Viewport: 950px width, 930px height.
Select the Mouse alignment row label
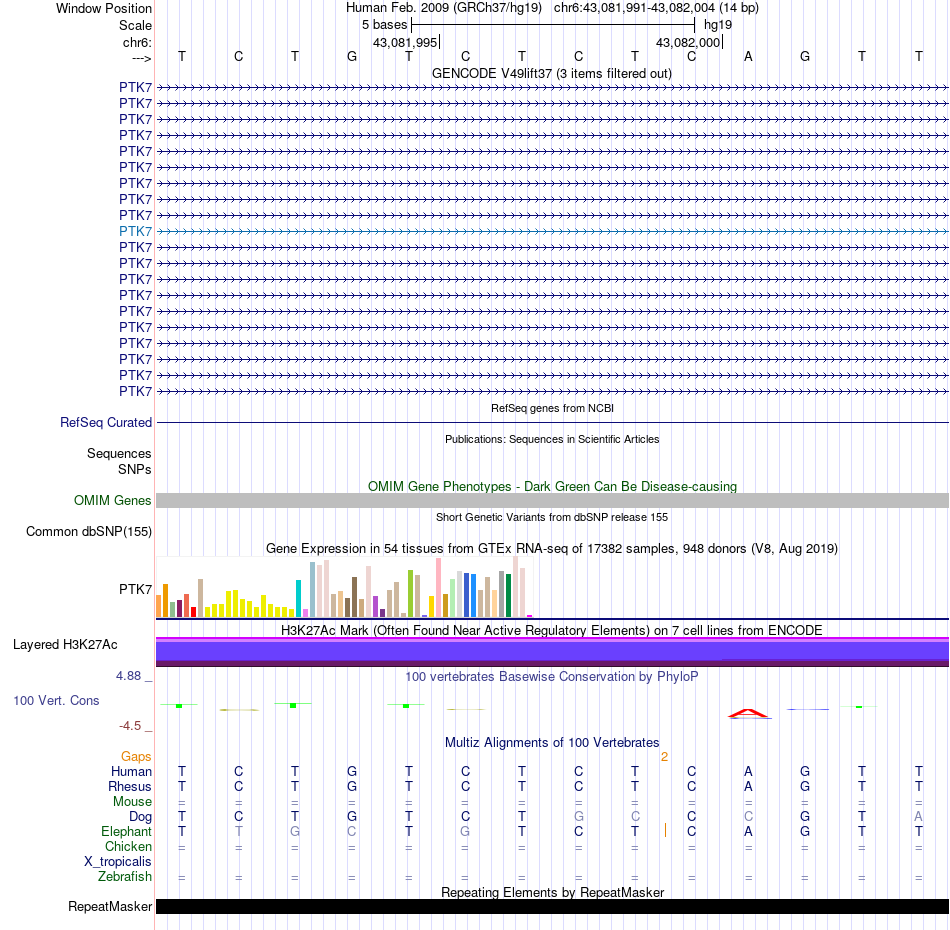(133, 802)
